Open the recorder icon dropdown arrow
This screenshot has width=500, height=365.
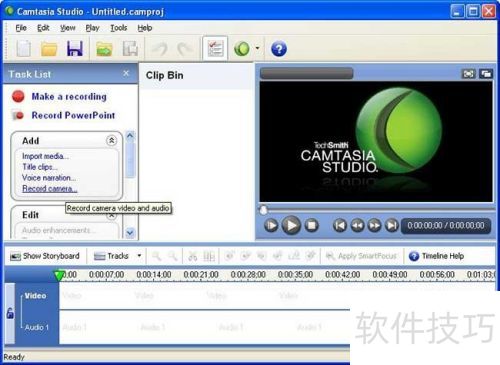(257, 48)
